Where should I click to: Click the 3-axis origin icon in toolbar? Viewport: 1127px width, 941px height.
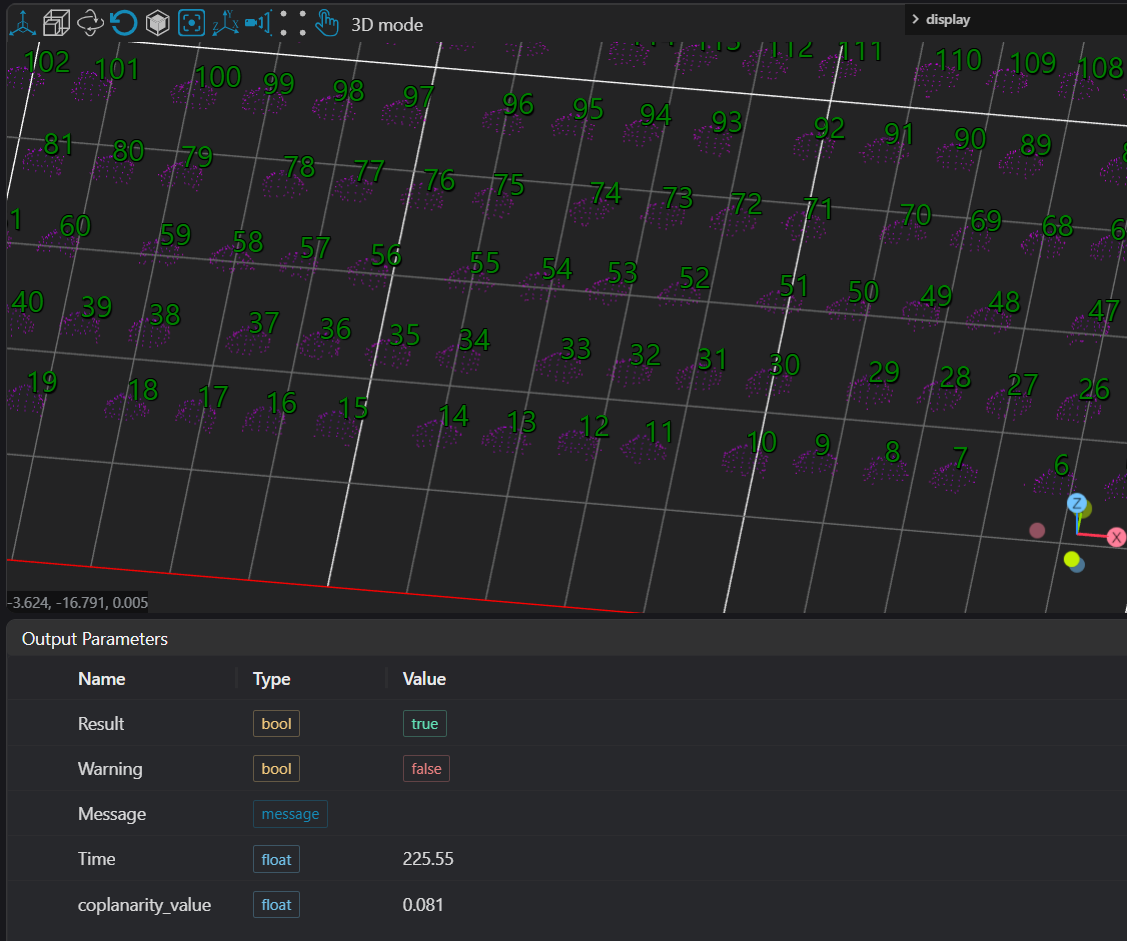pos(22,22)
